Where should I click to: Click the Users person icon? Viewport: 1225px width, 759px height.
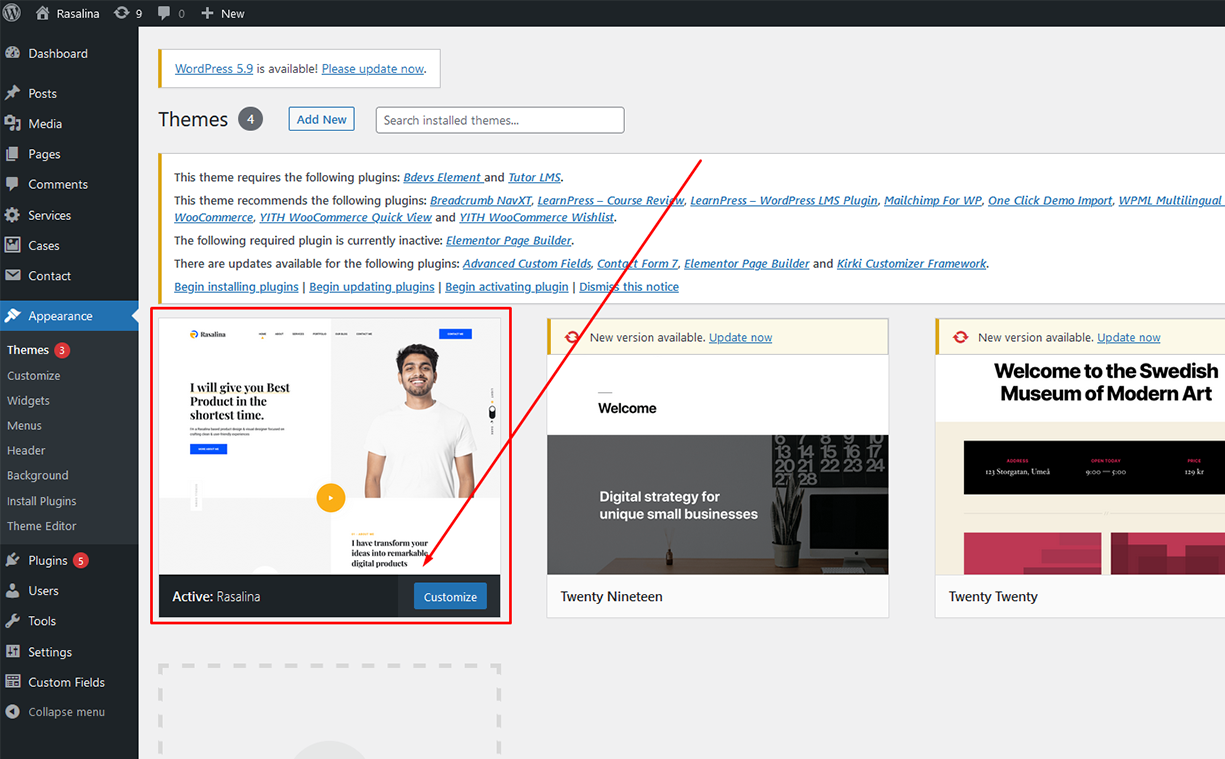pyautogui.click(x=13, y=590)
